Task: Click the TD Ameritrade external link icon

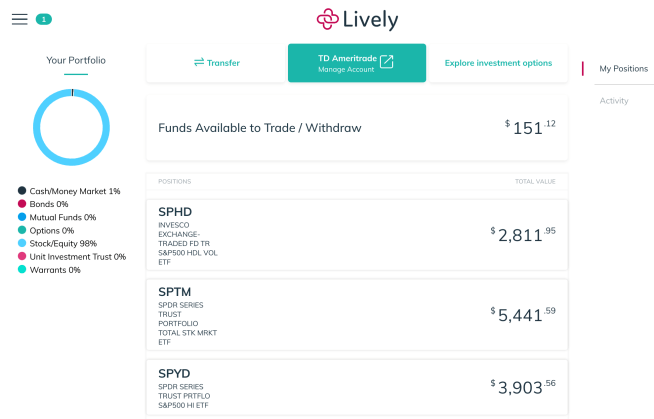Action: click(387, 61)
